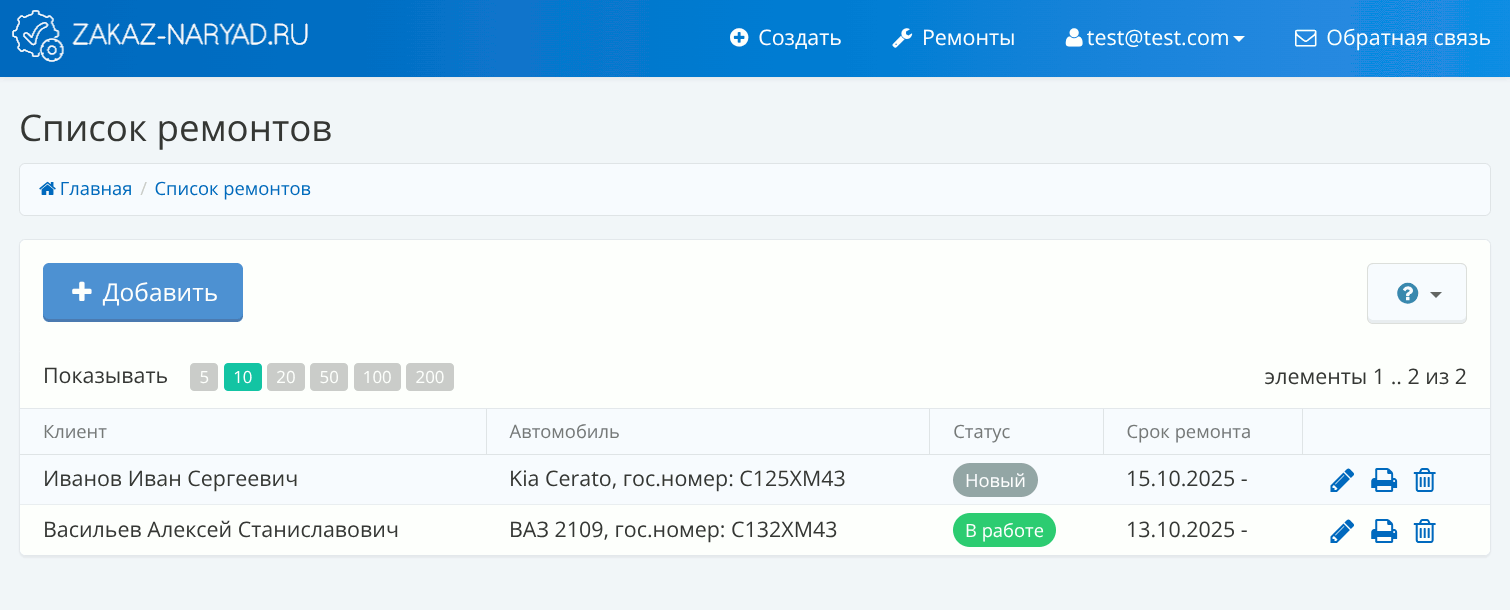Image resolution: width=1510 pixels, height=610 pixels.
Task: Print the Васильев ВАЗ 2109 repair order
Action: pos(1384,531)
